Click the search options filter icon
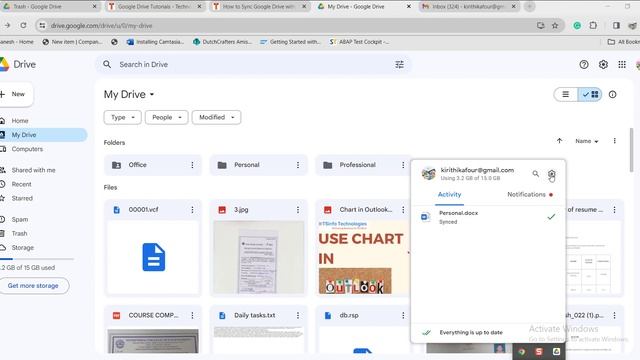The height and width of the screenshot is (360, 640). pyautogui.click(x=399, y=64)
